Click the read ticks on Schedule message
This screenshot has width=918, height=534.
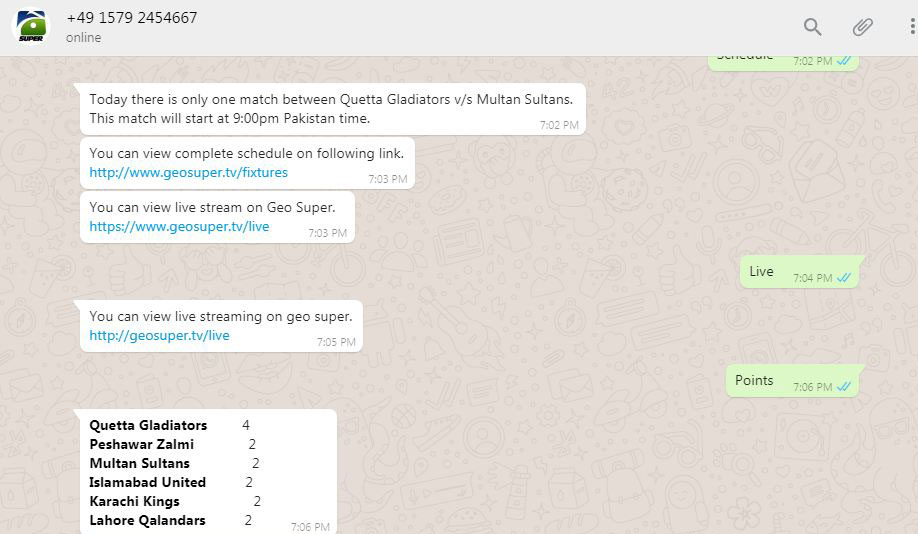click(844, 61)
